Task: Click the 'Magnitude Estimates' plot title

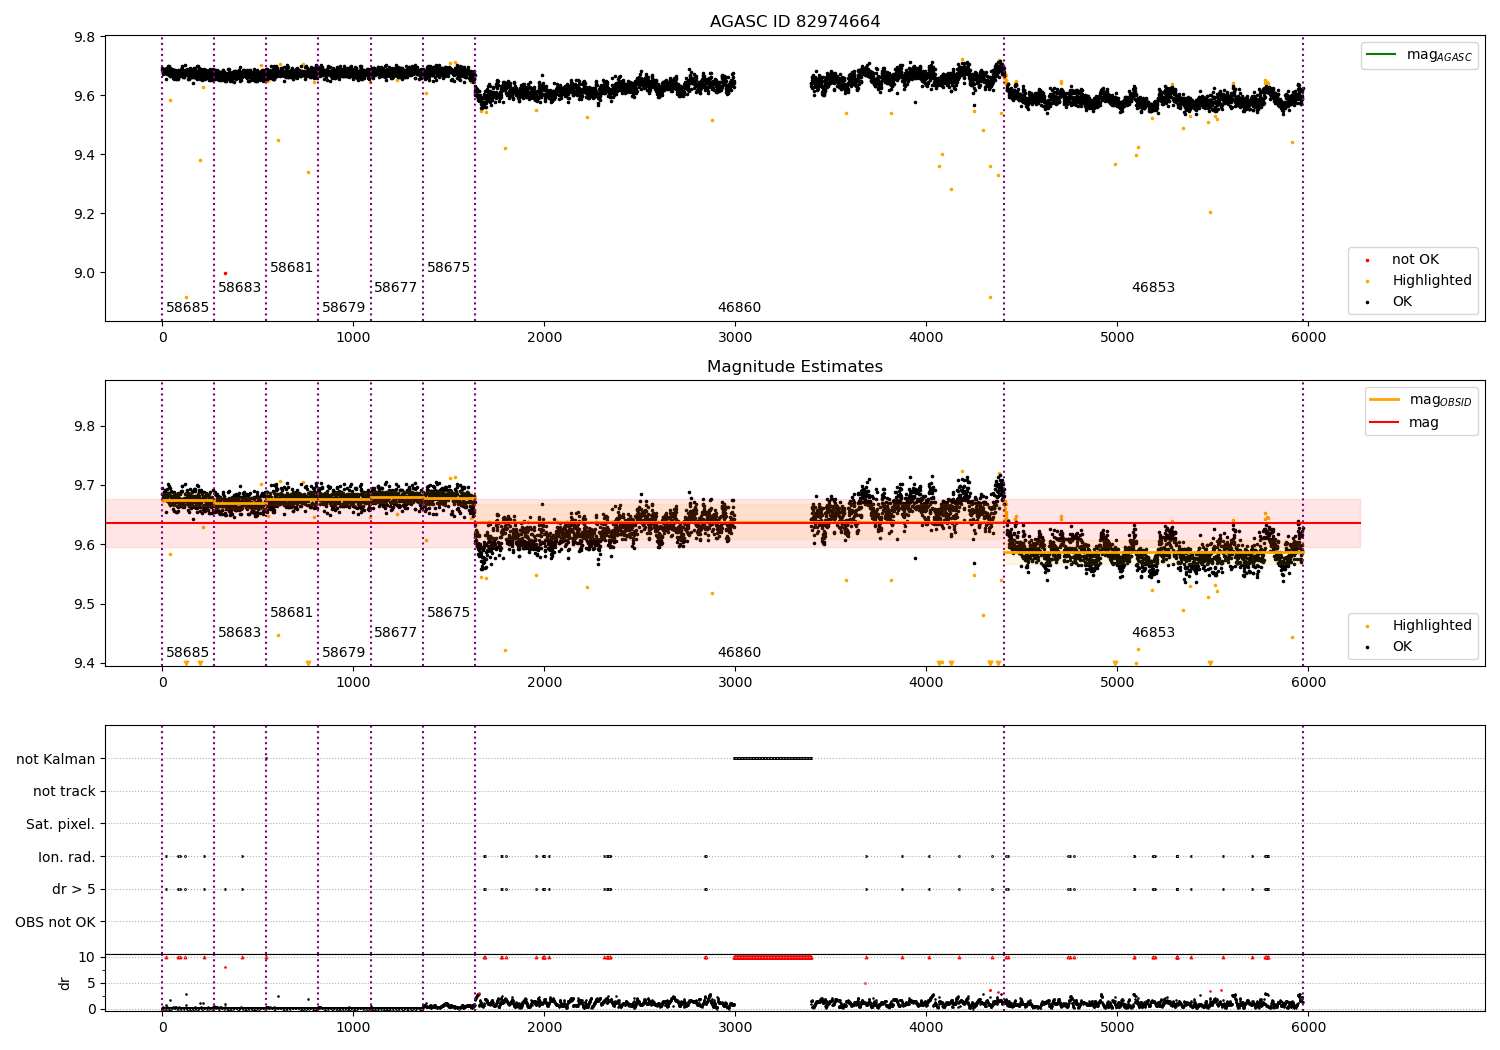Action: 795,367
